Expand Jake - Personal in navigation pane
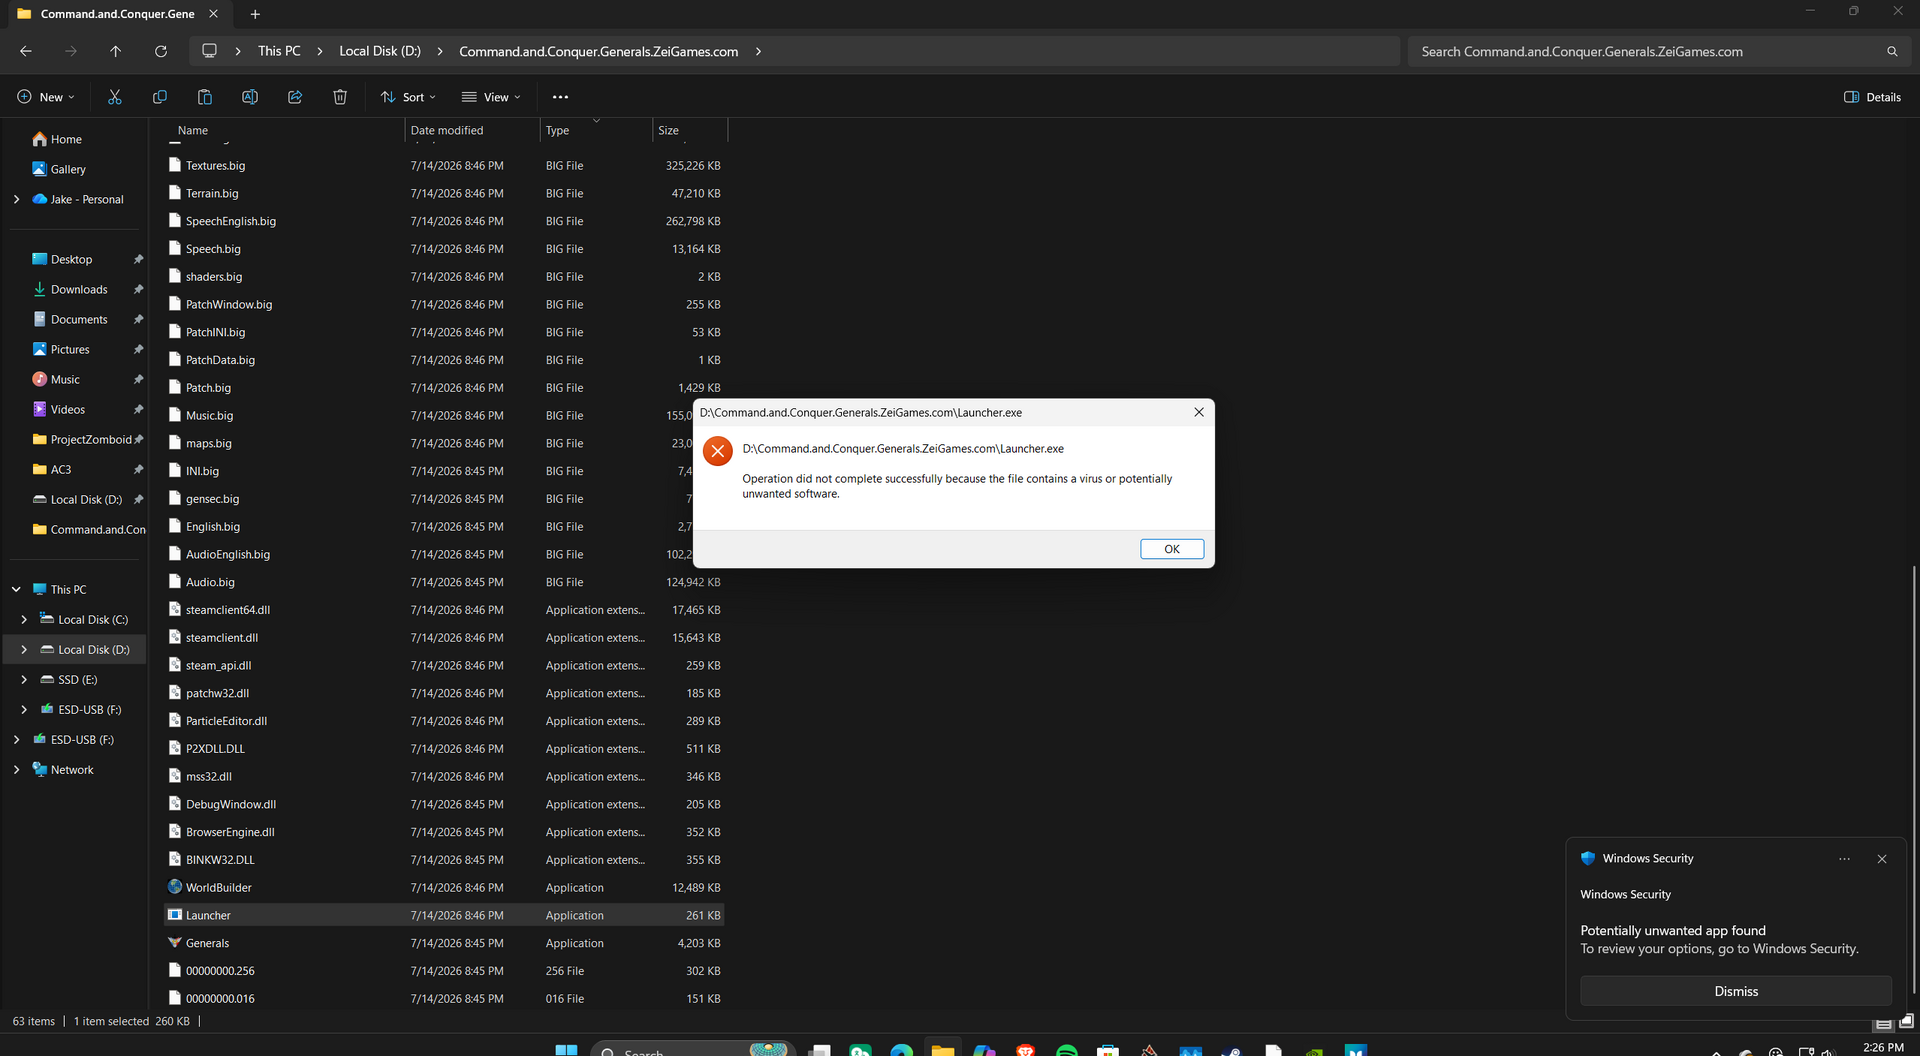 (x=17, y=199)
